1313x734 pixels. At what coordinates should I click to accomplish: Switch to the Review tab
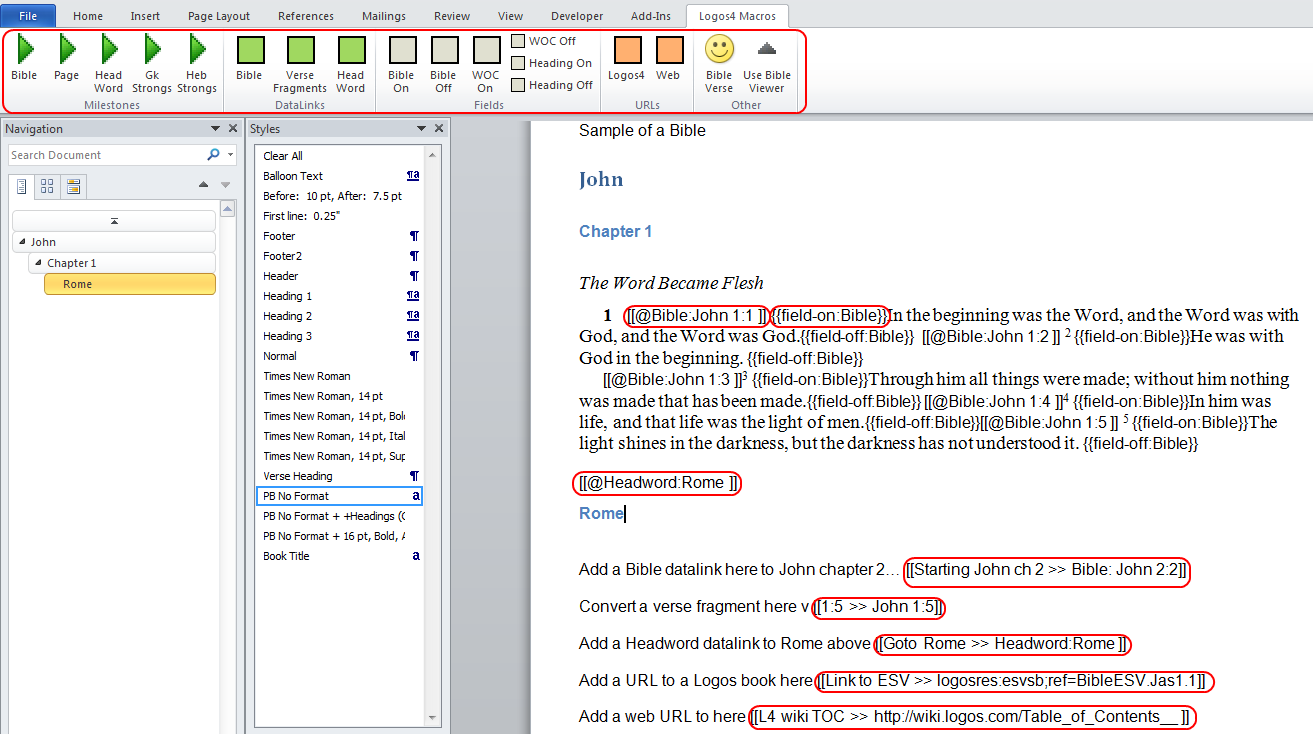tap(452, 16)
